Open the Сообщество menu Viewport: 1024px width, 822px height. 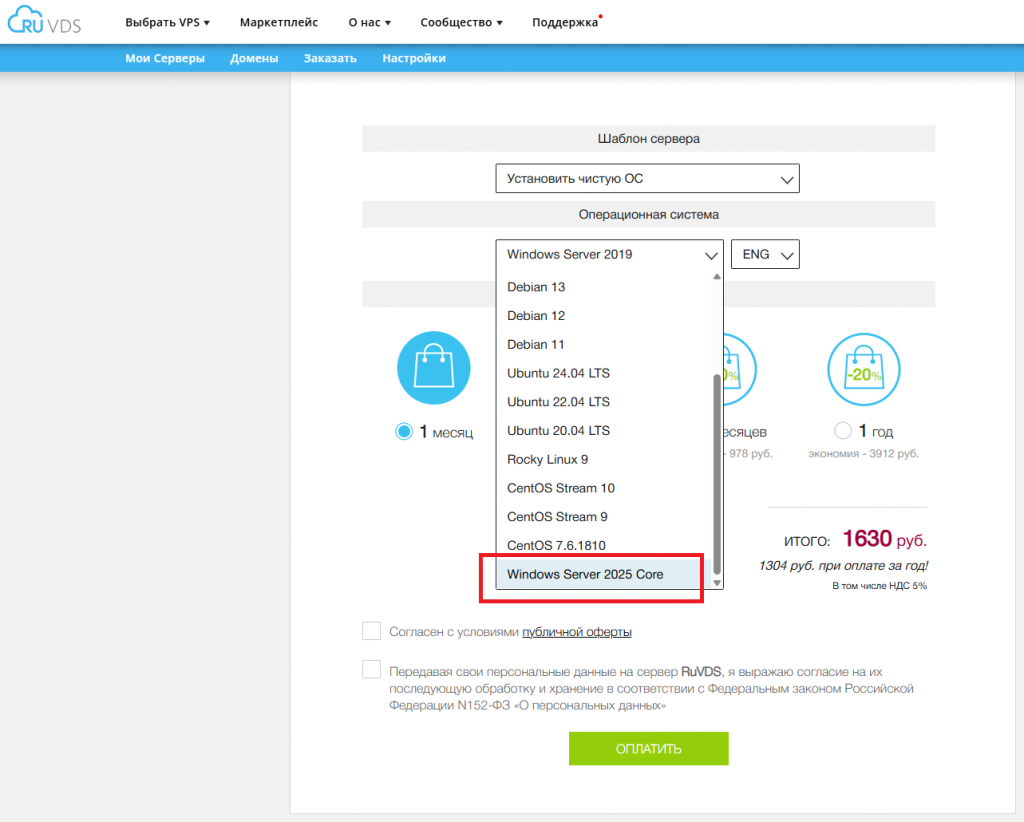click(x=461, y=22)
